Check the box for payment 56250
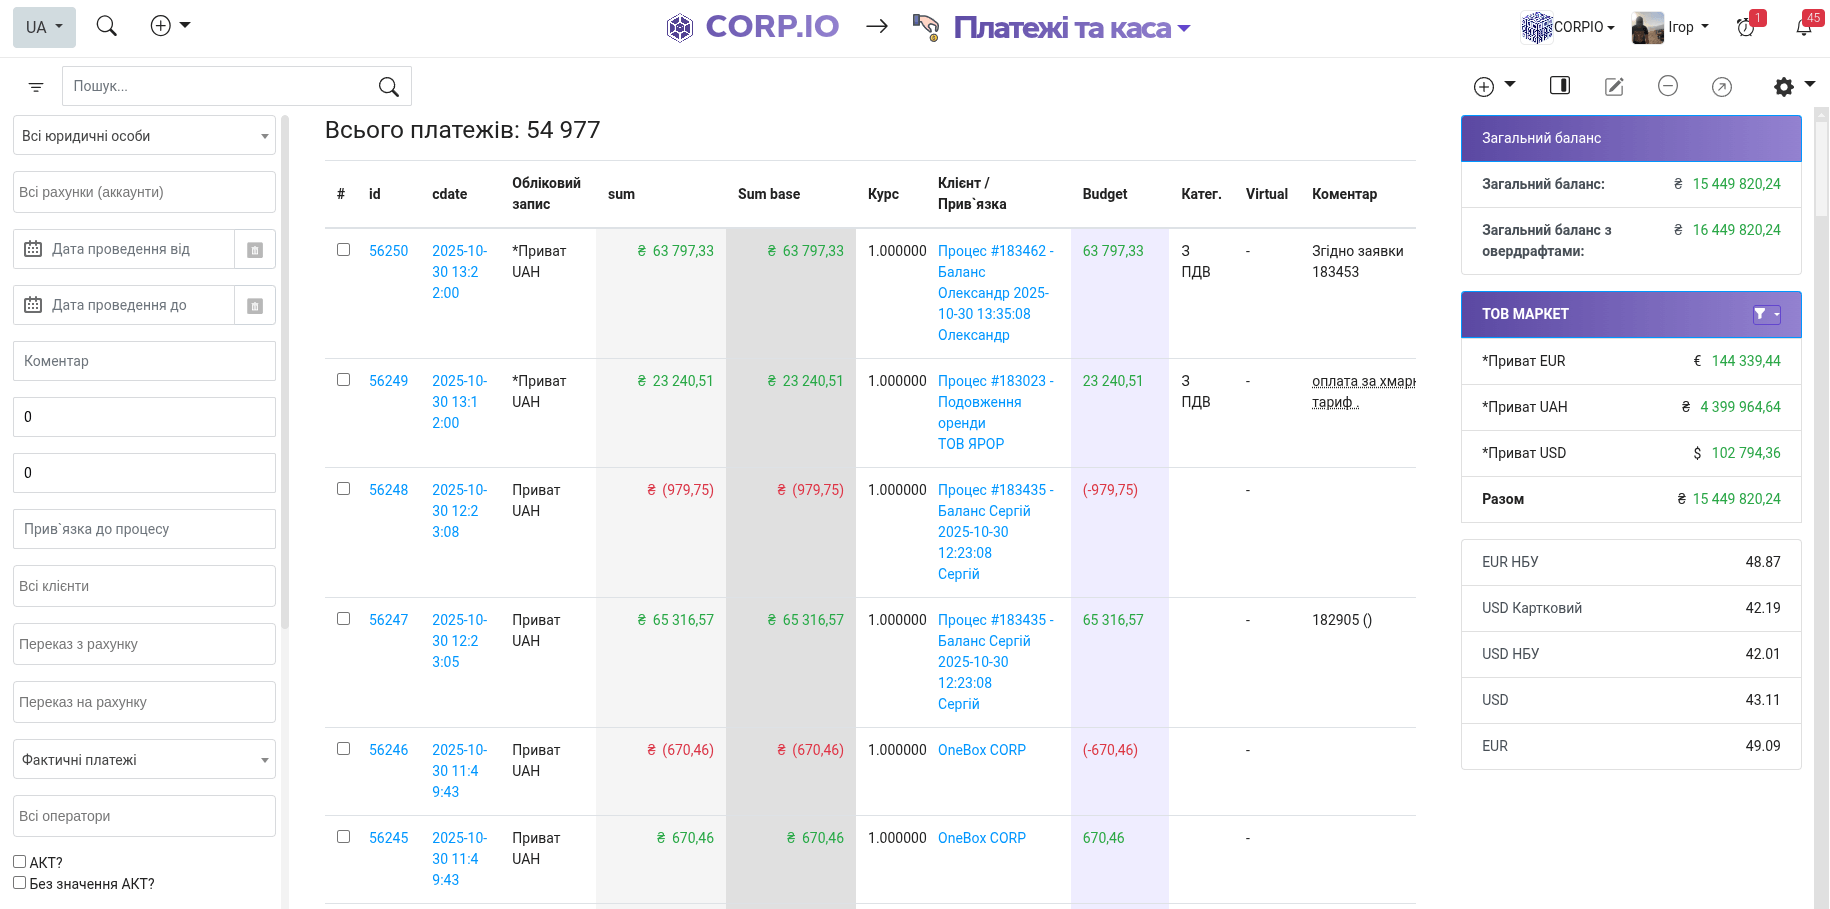Viewport: 1830px width, 909px height. tap(343, 250)
